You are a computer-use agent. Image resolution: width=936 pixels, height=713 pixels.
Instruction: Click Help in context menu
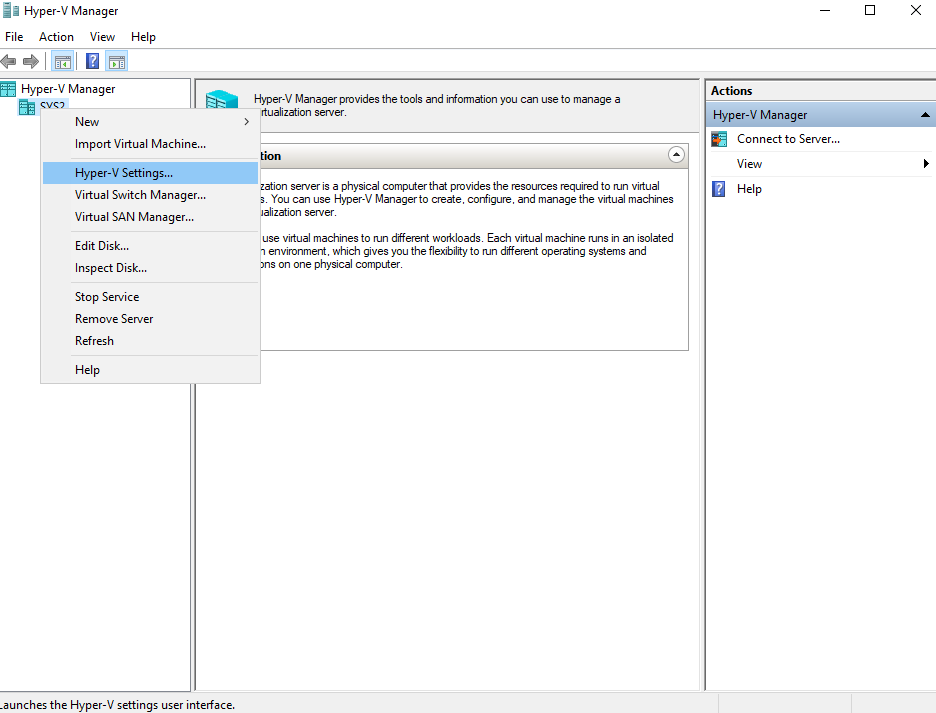coord(150,370)
